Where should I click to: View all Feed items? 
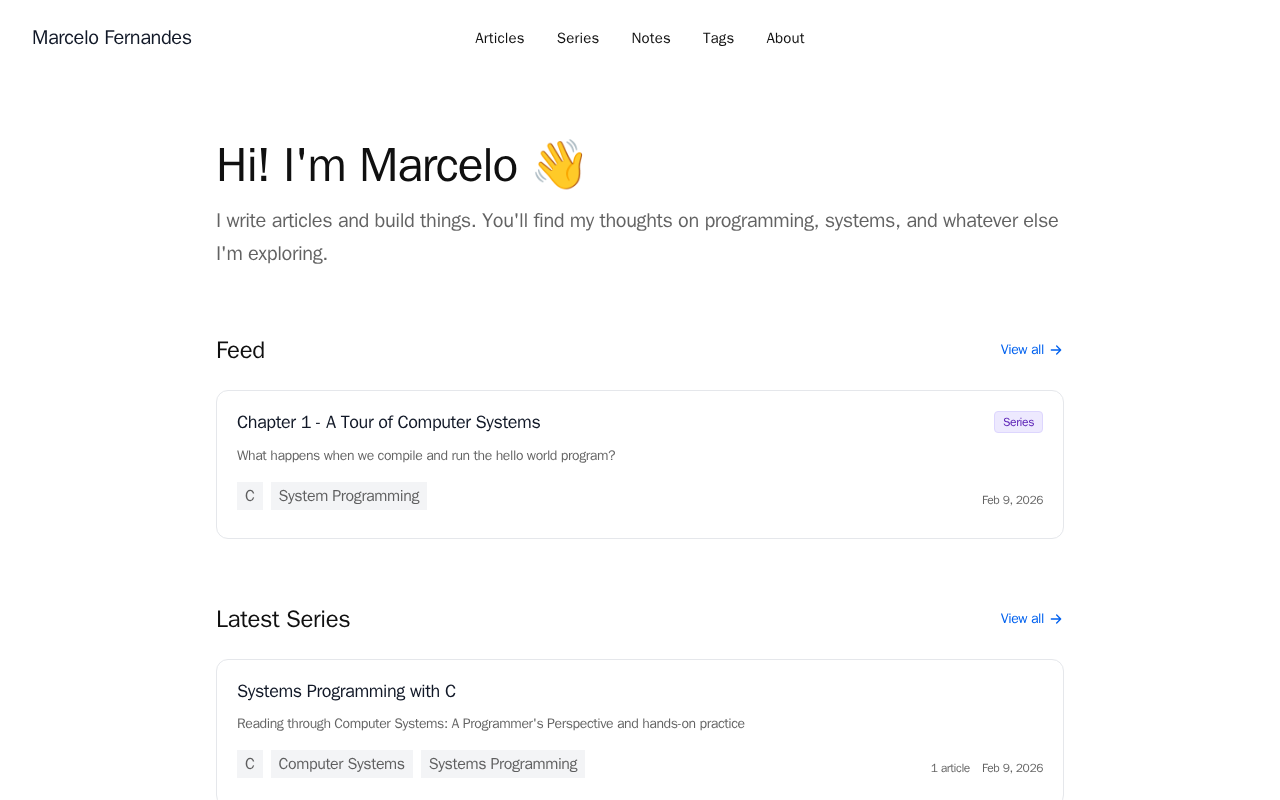tap(1022, 350)
